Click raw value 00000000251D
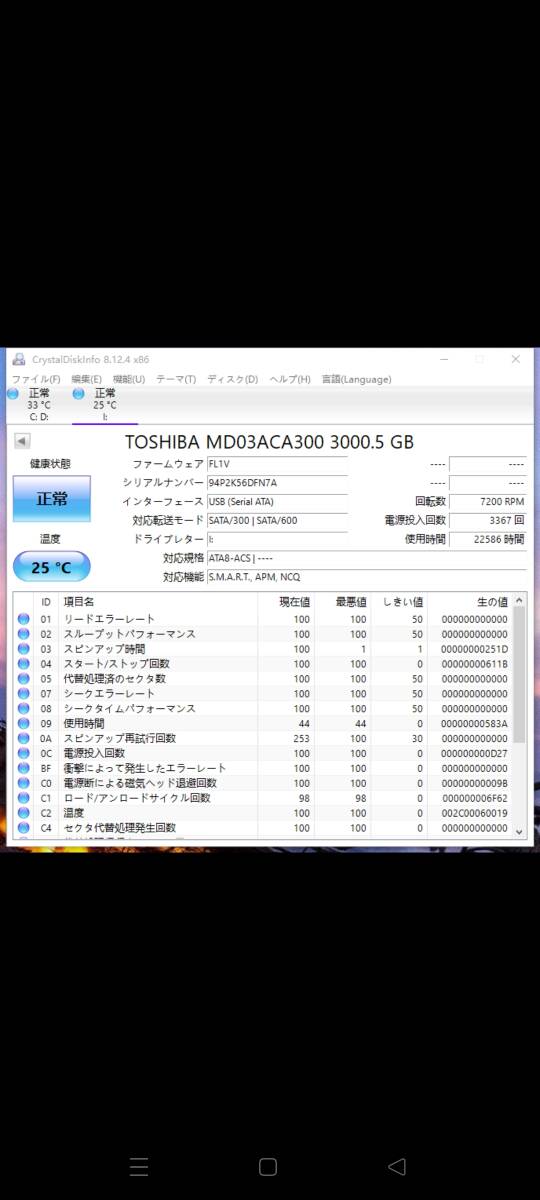Screen dimensions: 540x1200 pos(475,649)
